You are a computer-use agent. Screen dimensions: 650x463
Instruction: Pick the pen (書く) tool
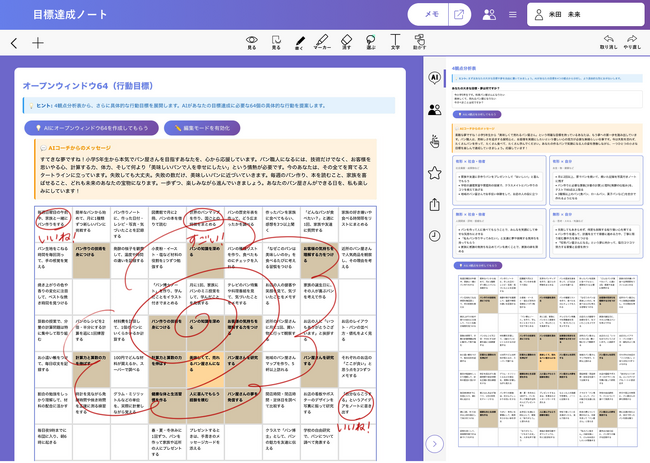click(x=299, y=42)
